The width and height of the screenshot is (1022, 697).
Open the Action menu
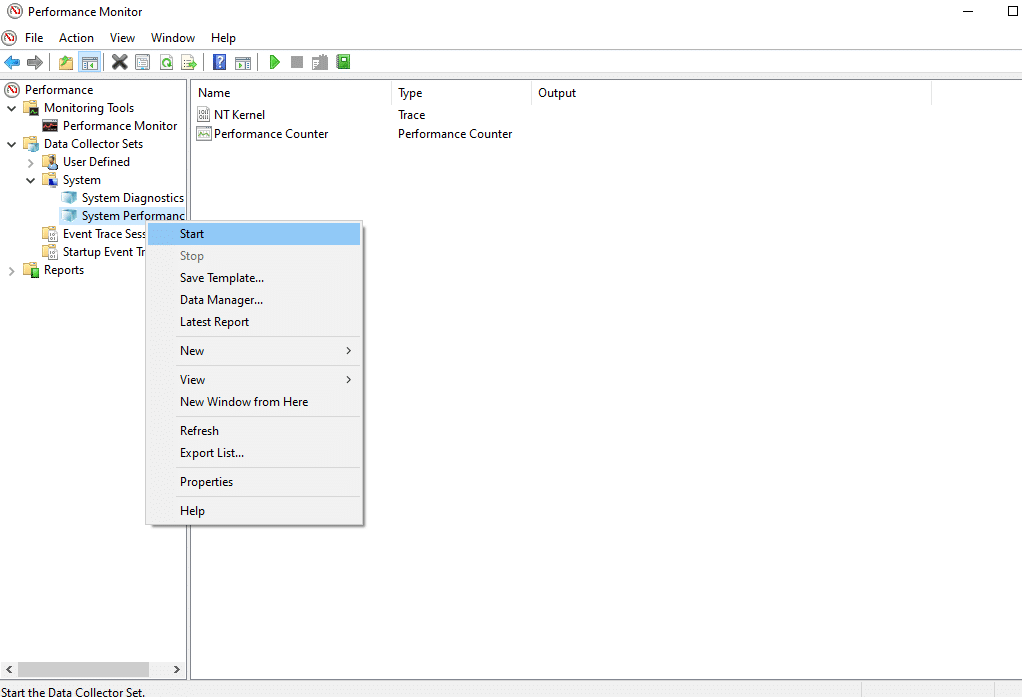(x=76, y=38)
